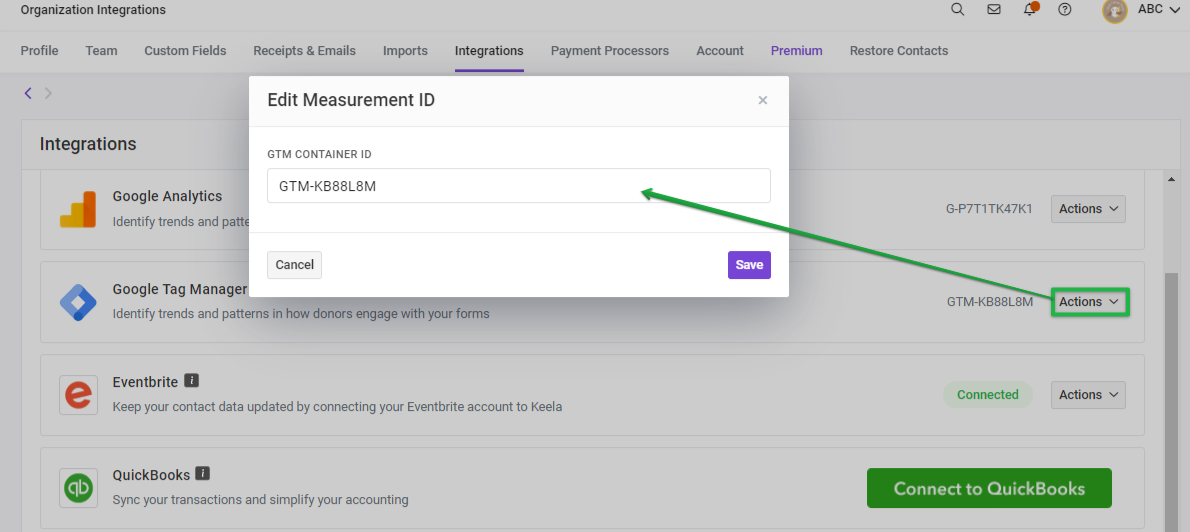1190x532 pixels.
Task: Open Actions dropdown for Eventbrite
Action: [1088, 395]
